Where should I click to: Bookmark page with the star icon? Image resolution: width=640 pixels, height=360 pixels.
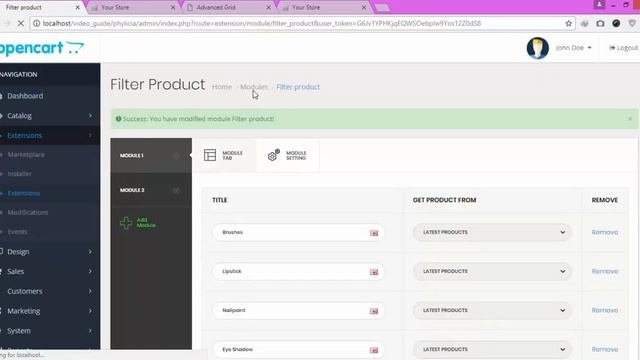pos(569,23)
